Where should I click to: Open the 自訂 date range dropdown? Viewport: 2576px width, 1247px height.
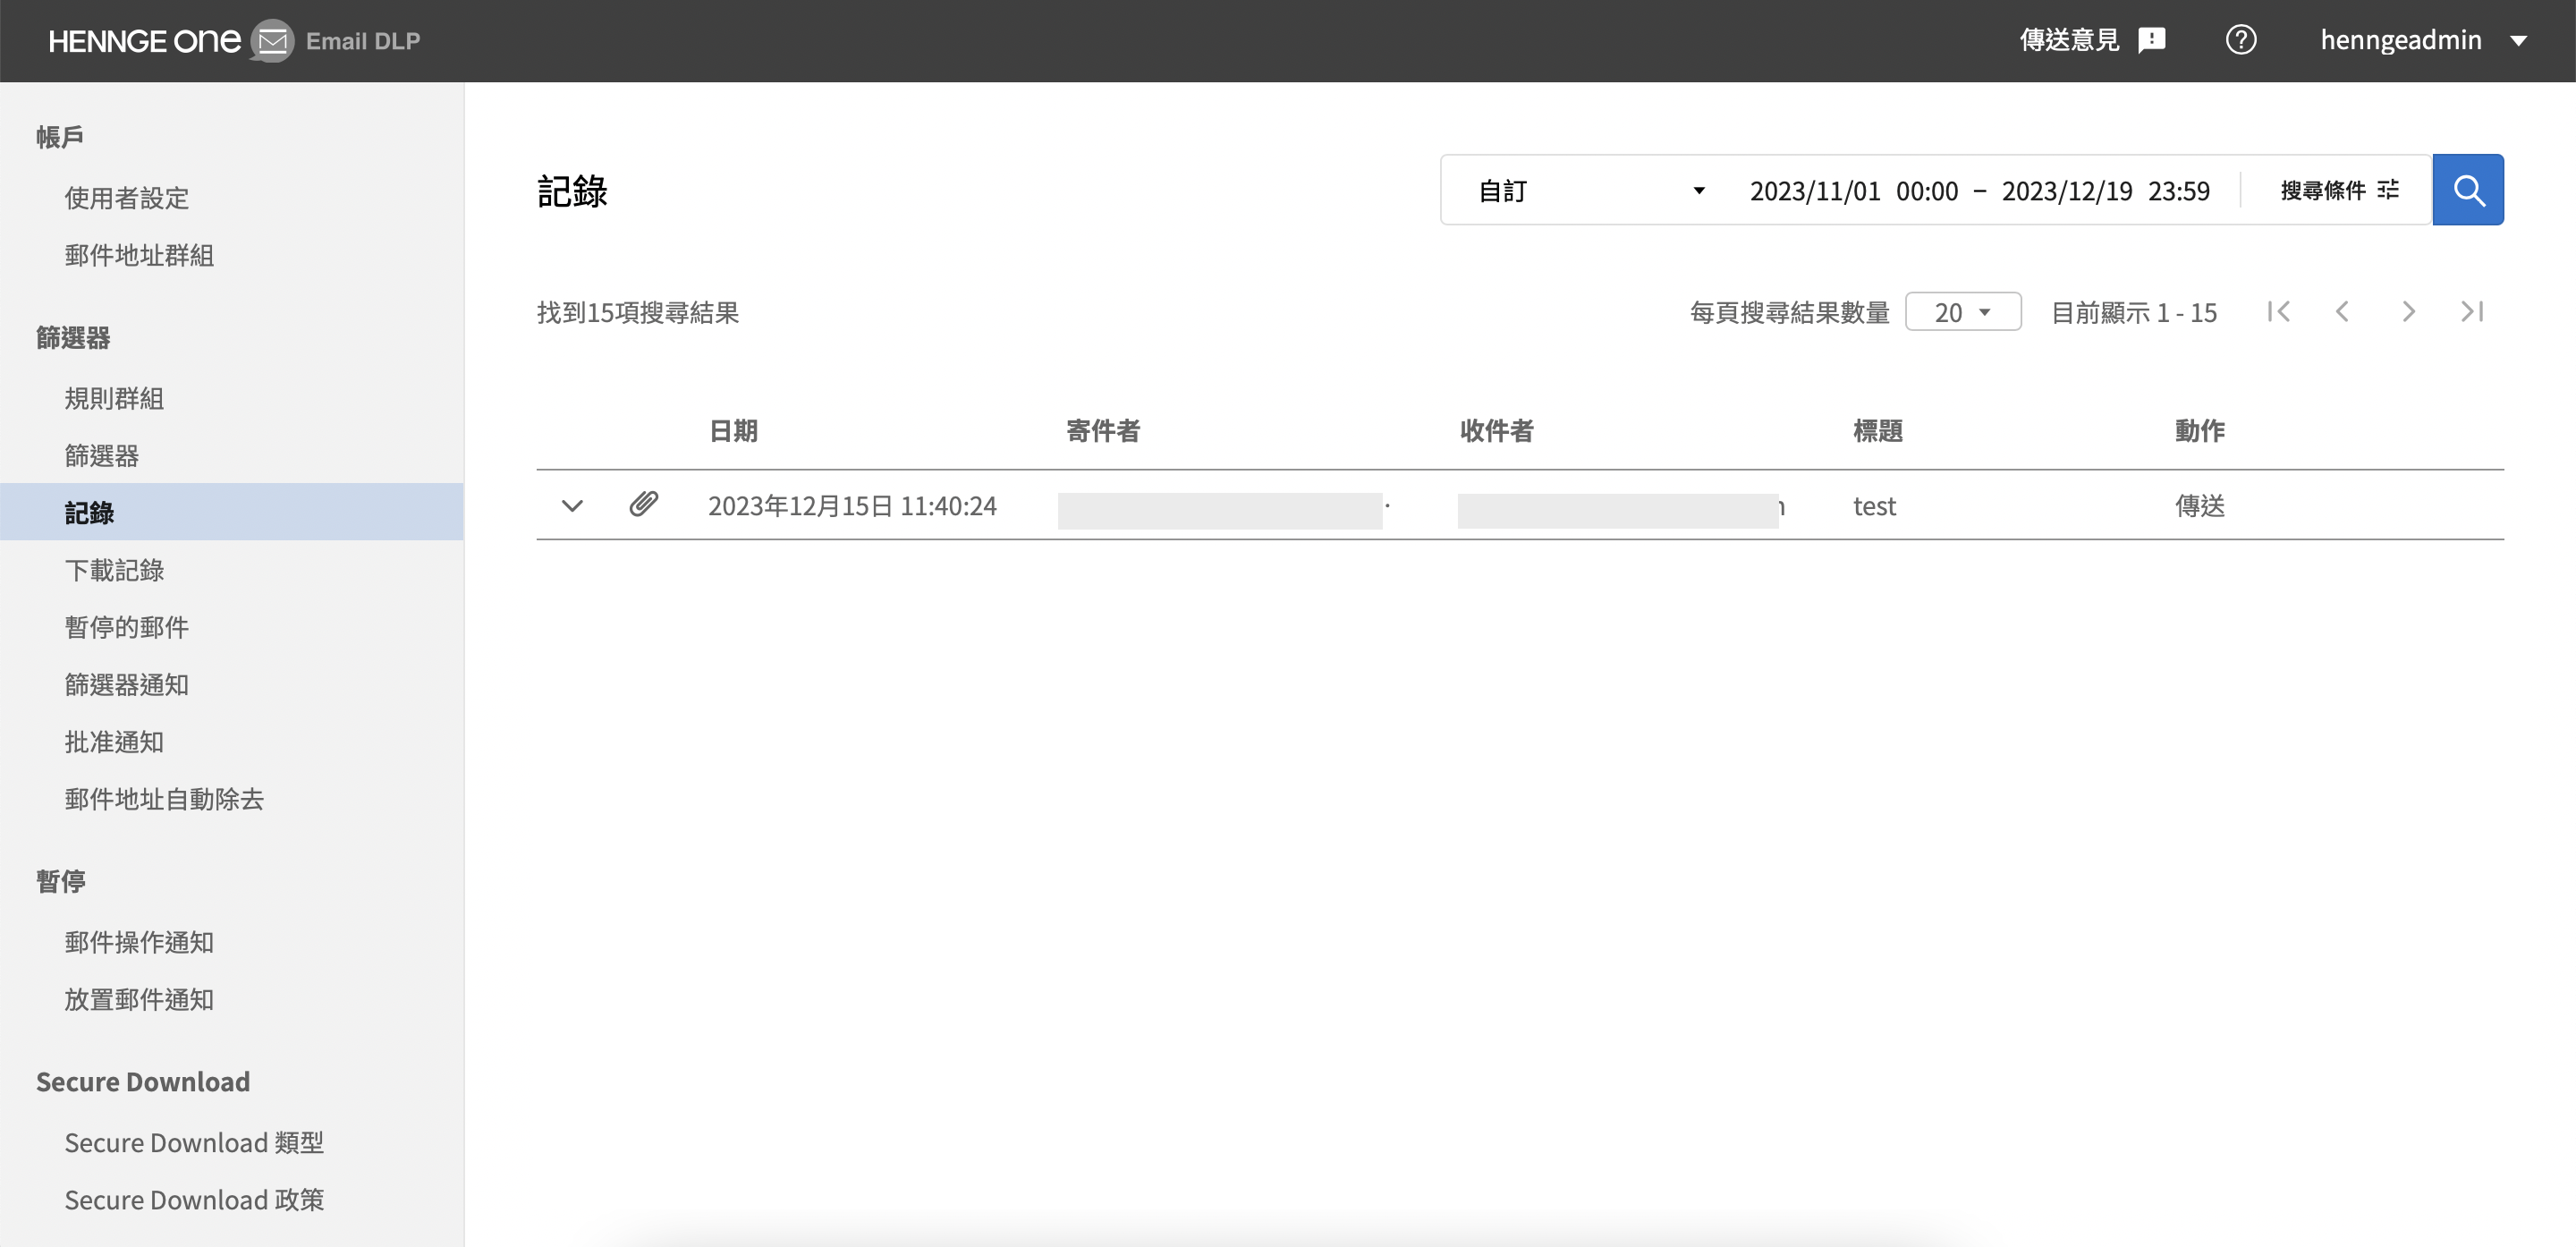(x=1590, y=190)
